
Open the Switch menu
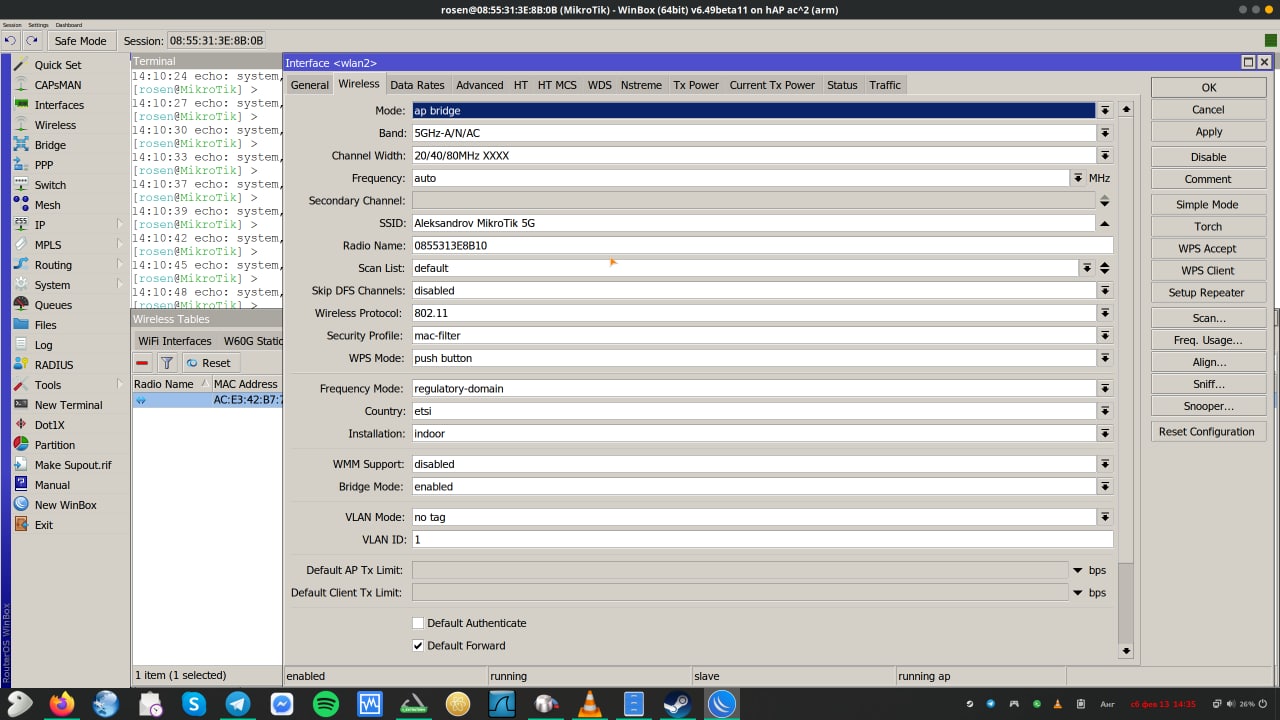pos(50,185)
